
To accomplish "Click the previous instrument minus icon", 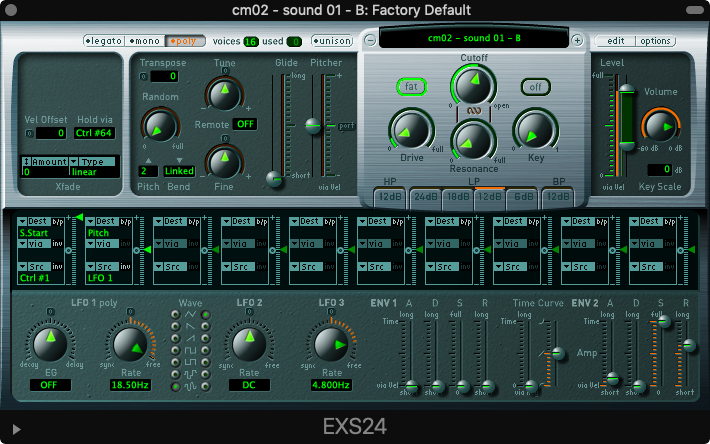I will [x=370, y=40].
